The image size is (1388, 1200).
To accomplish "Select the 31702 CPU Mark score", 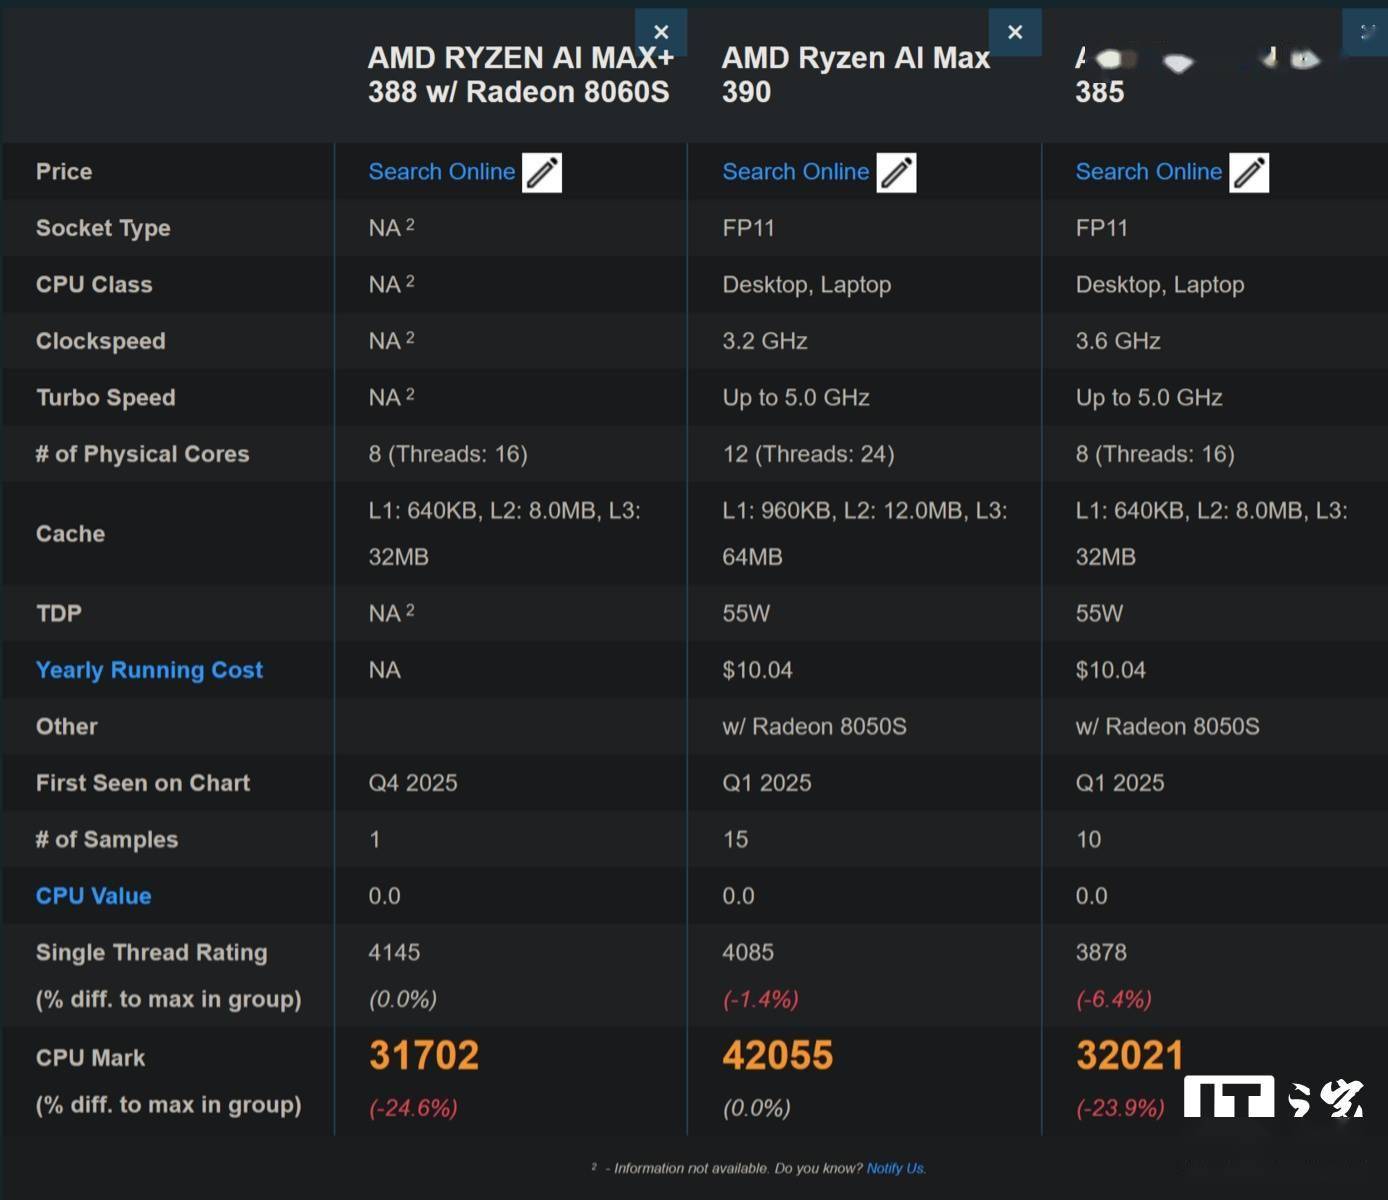I will pos(424,1056).
